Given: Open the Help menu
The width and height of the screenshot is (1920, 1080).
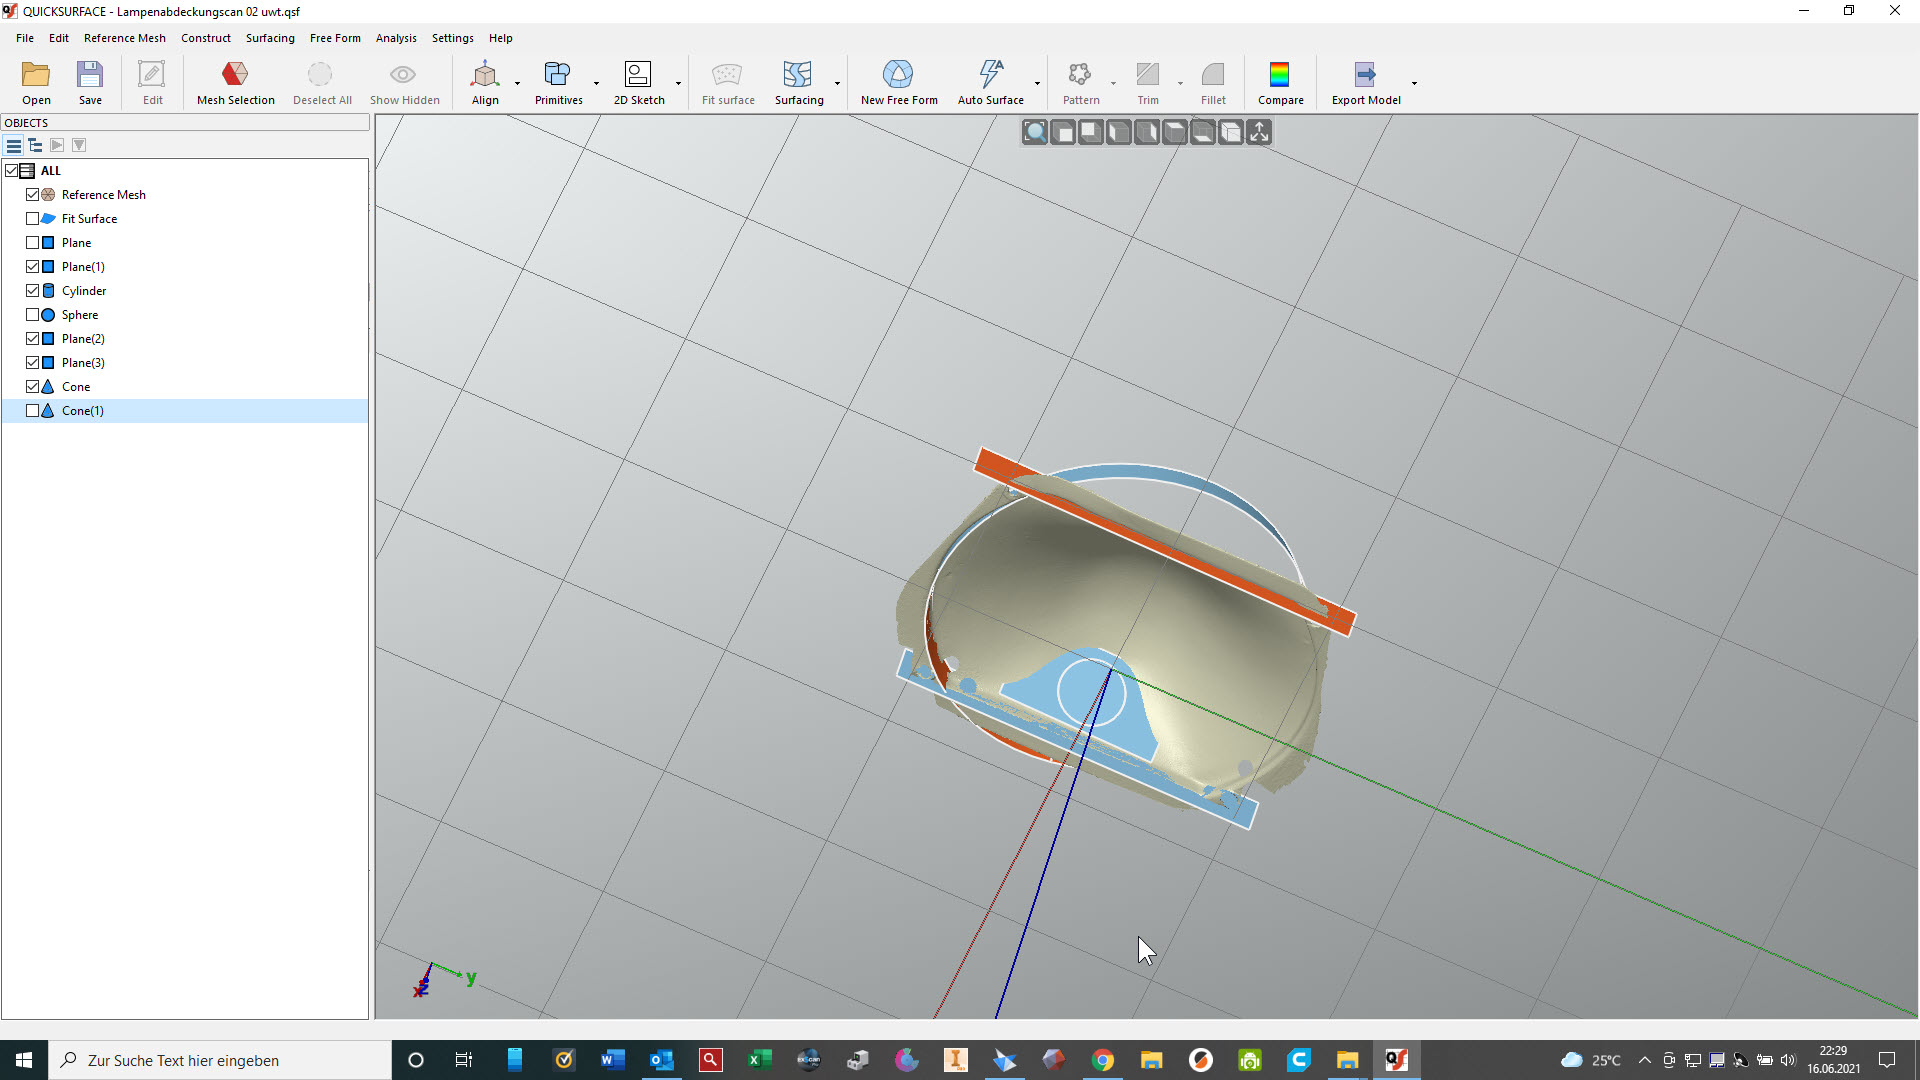Looking at the screenshot, I should click(x=500, y=38).
